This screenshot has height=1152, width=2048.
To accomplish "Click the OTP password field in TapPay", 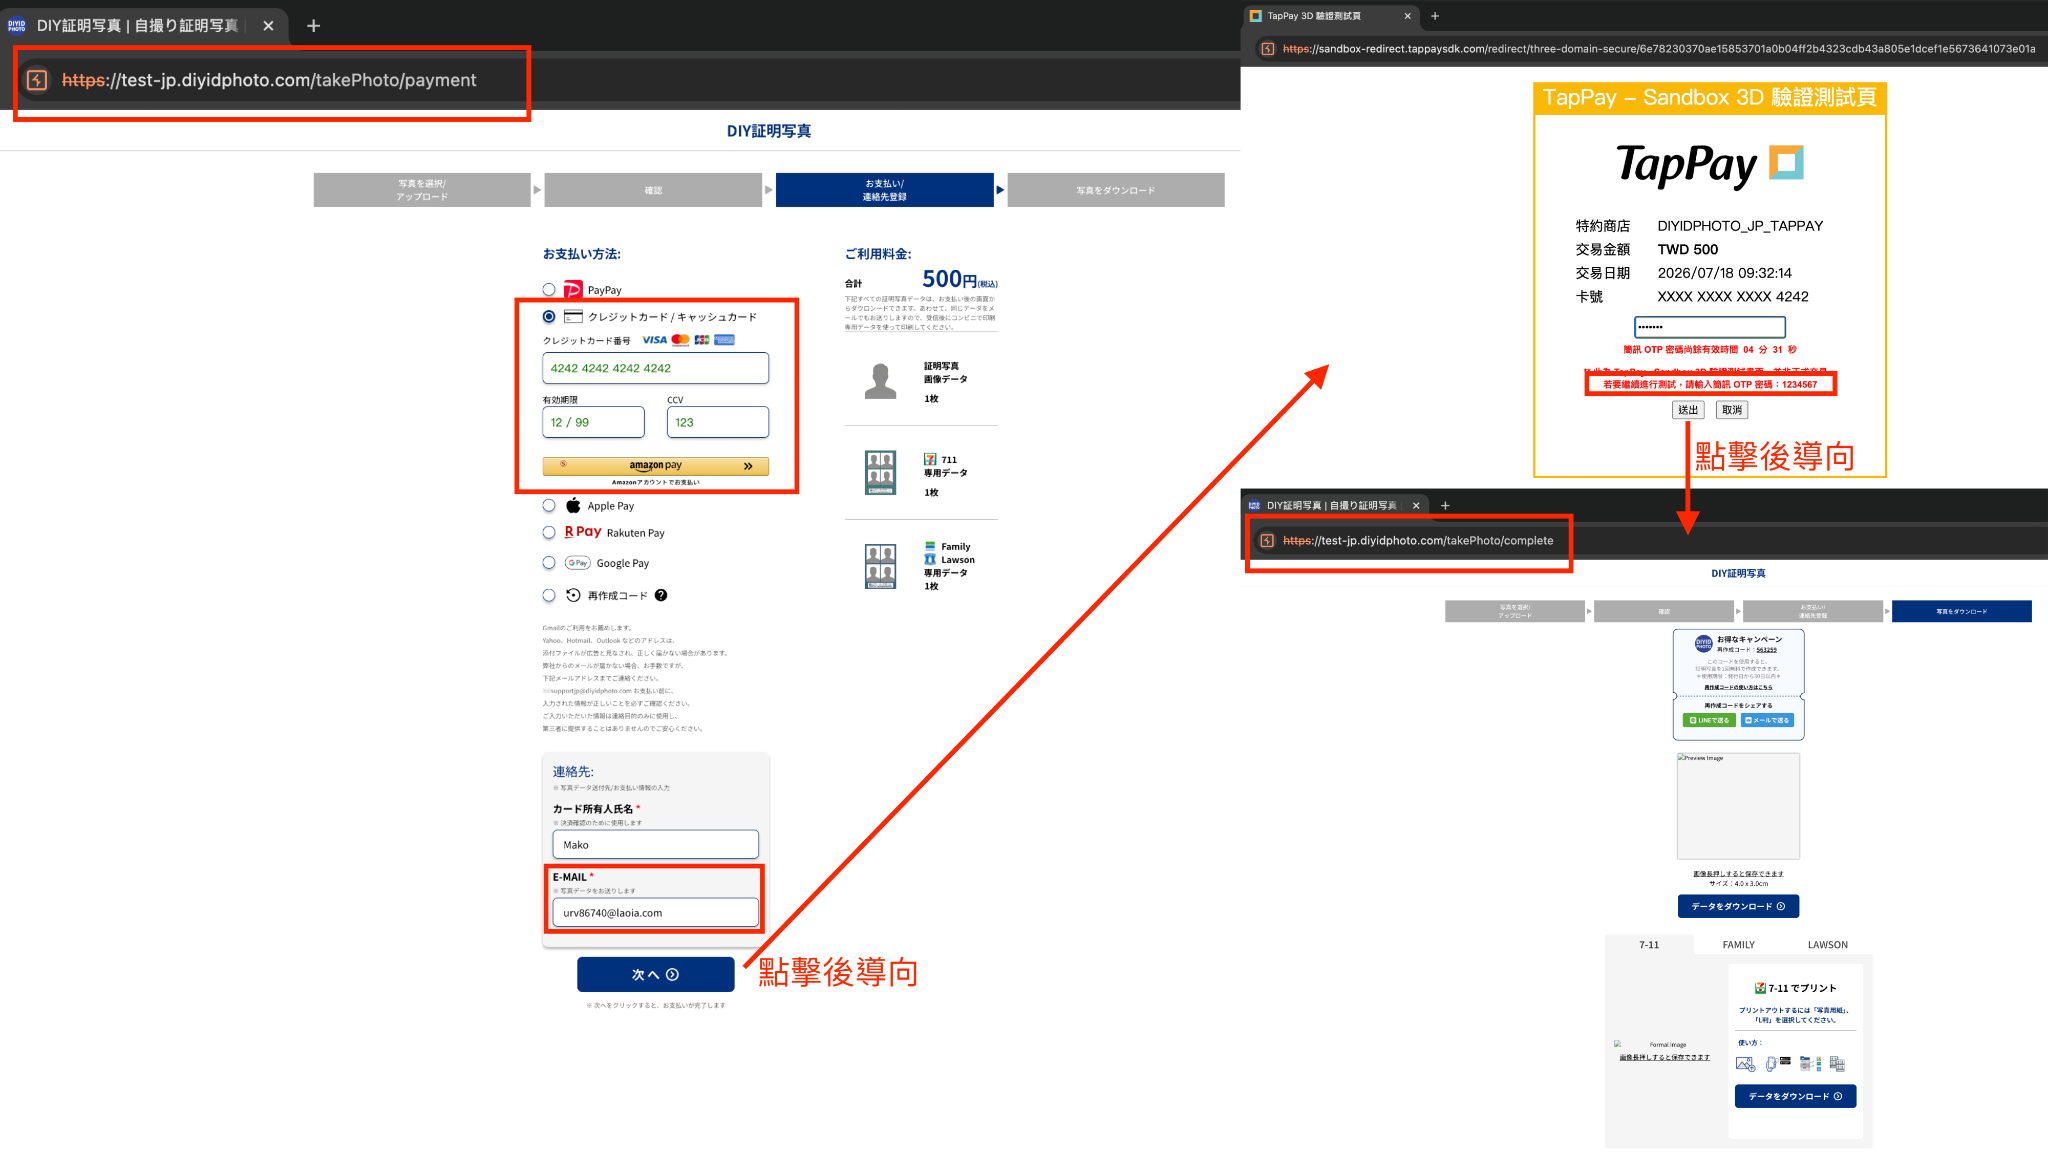I will pos(1710,327).
